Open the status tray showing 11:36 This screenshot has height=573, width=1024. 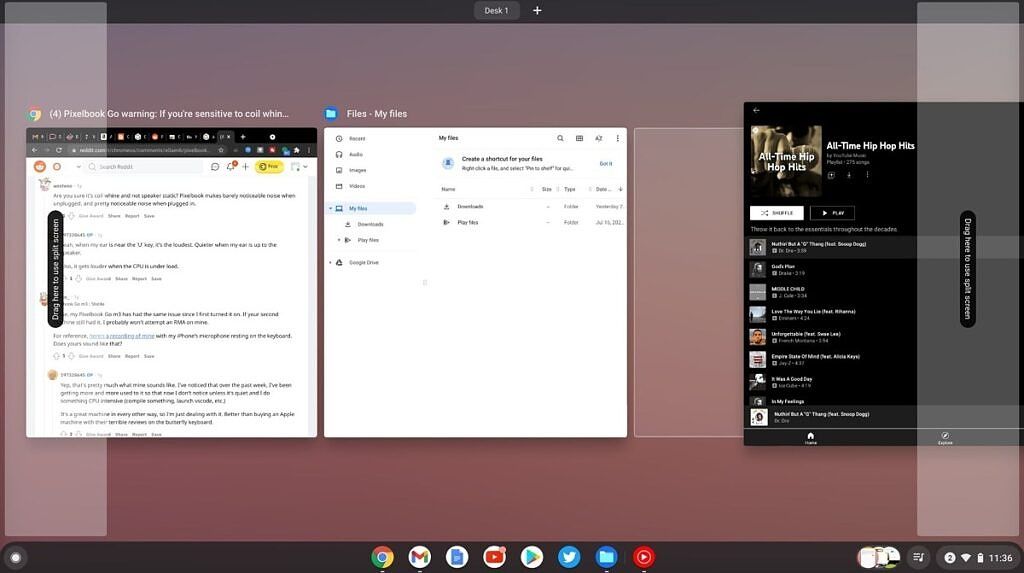(x=979, y=558)
